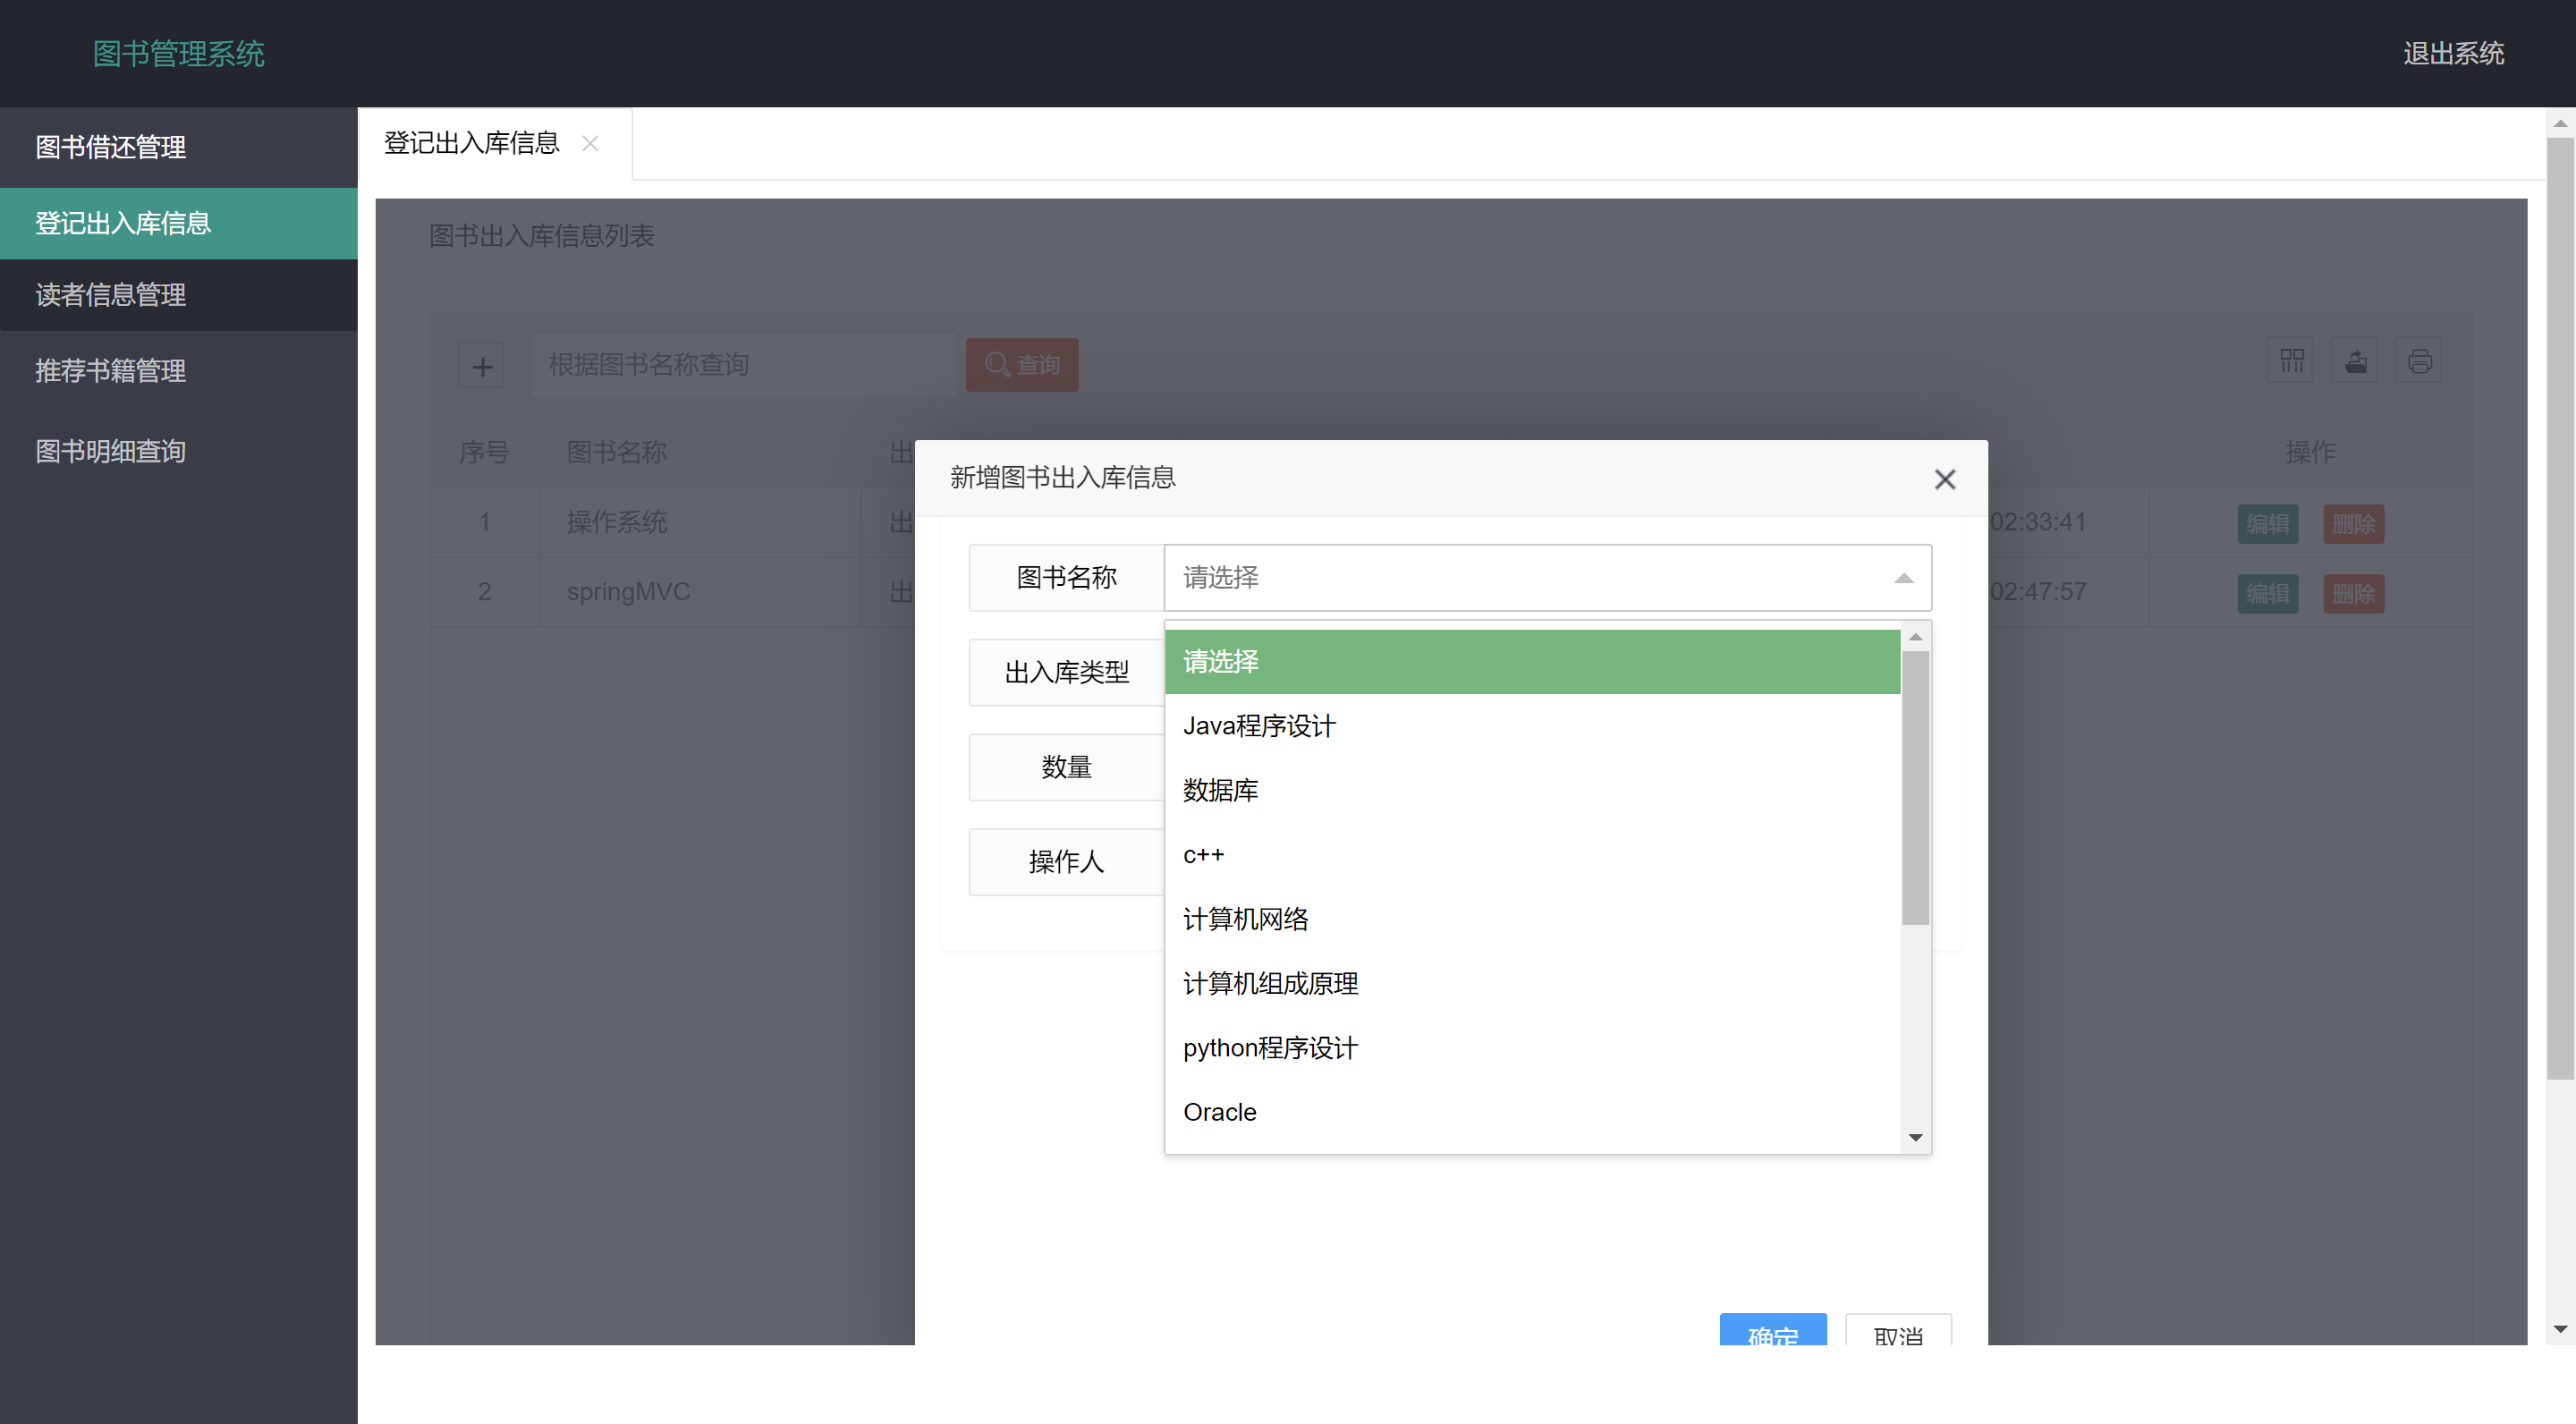Collapse the 图书名称 dropdown arrow
The height and width of the screenshot is (1424, 2576).
(x=1903, y=578)
